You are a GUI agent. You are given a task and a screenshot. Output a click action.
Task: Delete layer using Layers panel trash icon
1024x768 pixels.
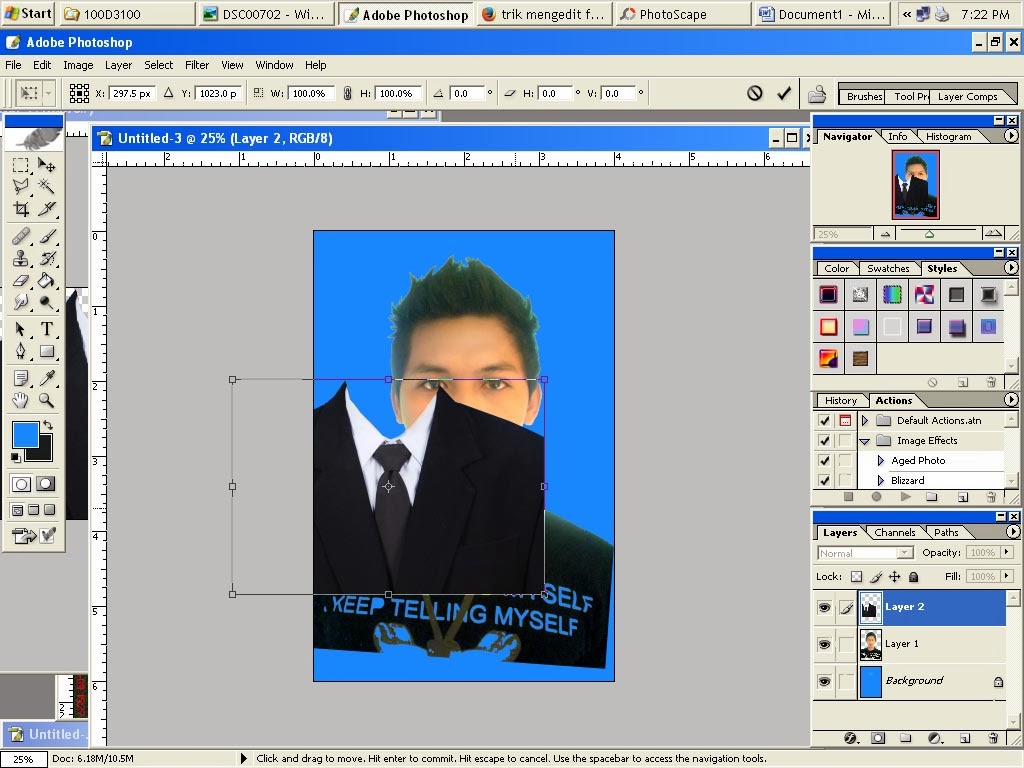point(993,738)
